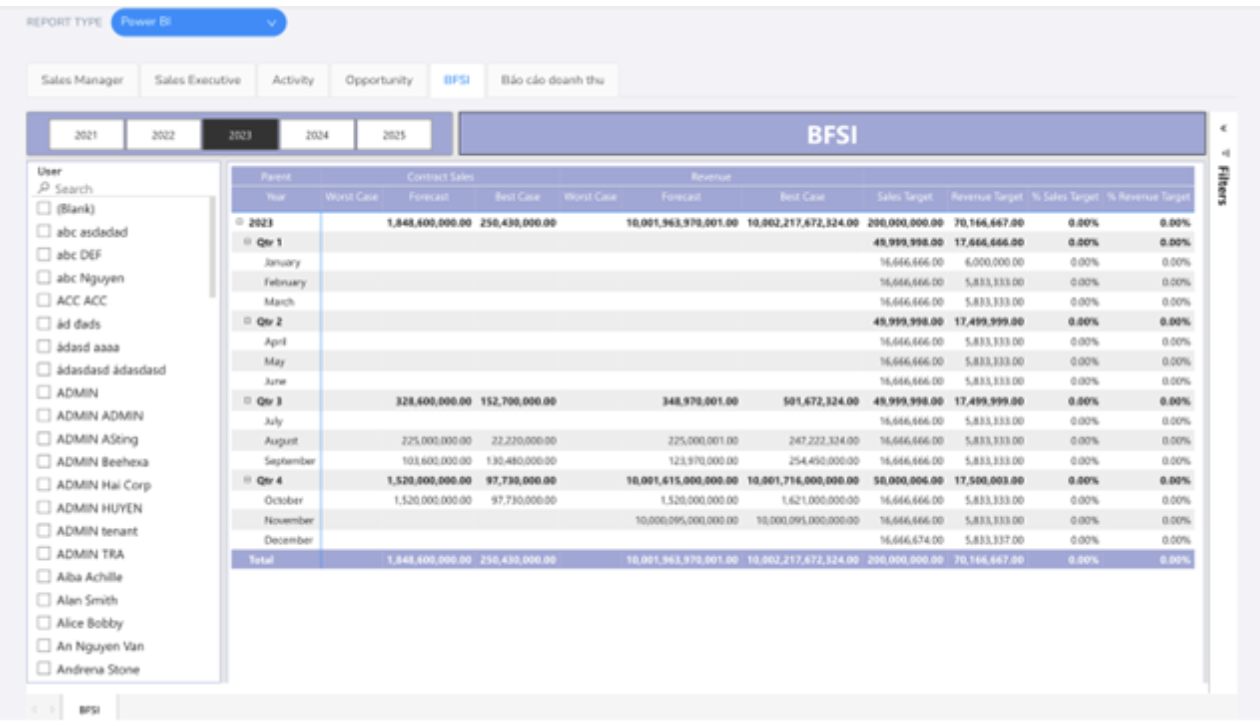This screenshot has width=1260, height=728.
Task: Click the Revenue Target column header
Action: click(x=987, y=197)
